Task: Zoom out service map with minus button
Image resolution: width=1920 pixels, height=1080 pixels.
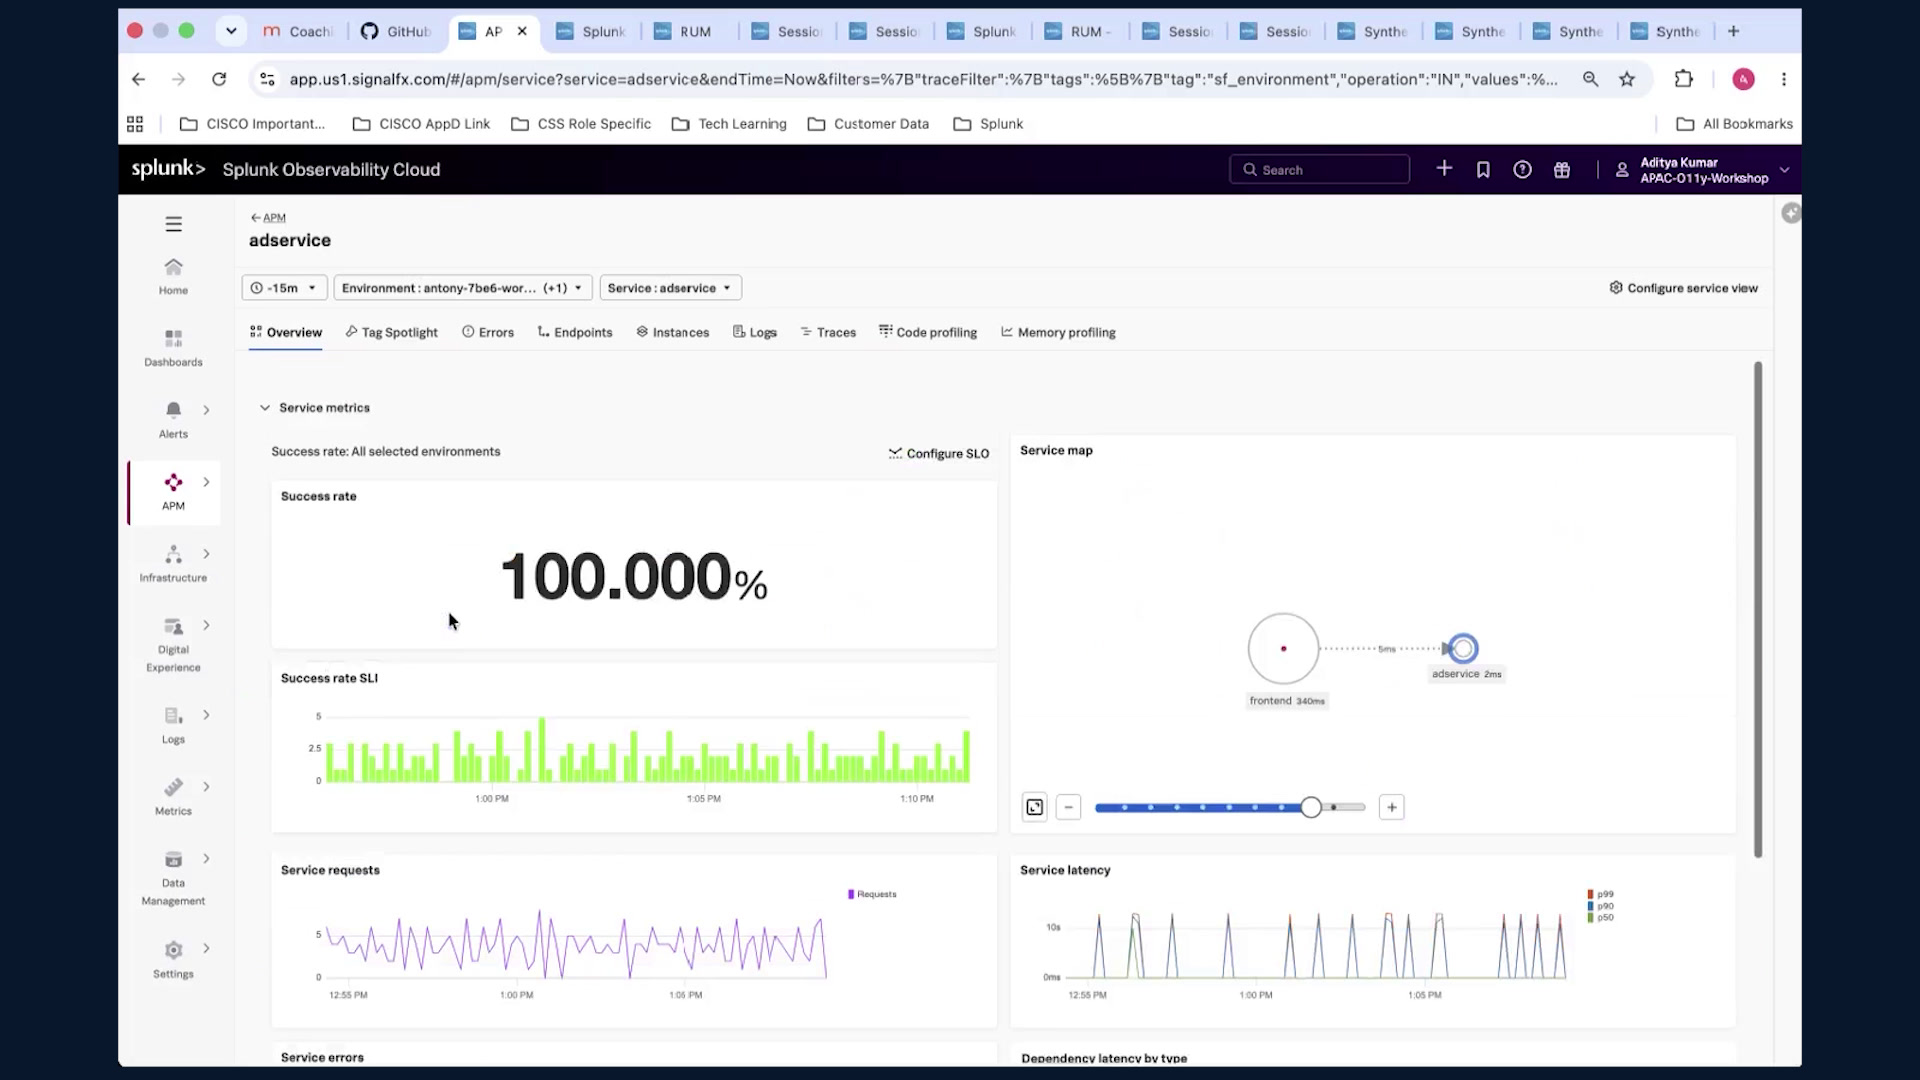Action: [1068, 807]
